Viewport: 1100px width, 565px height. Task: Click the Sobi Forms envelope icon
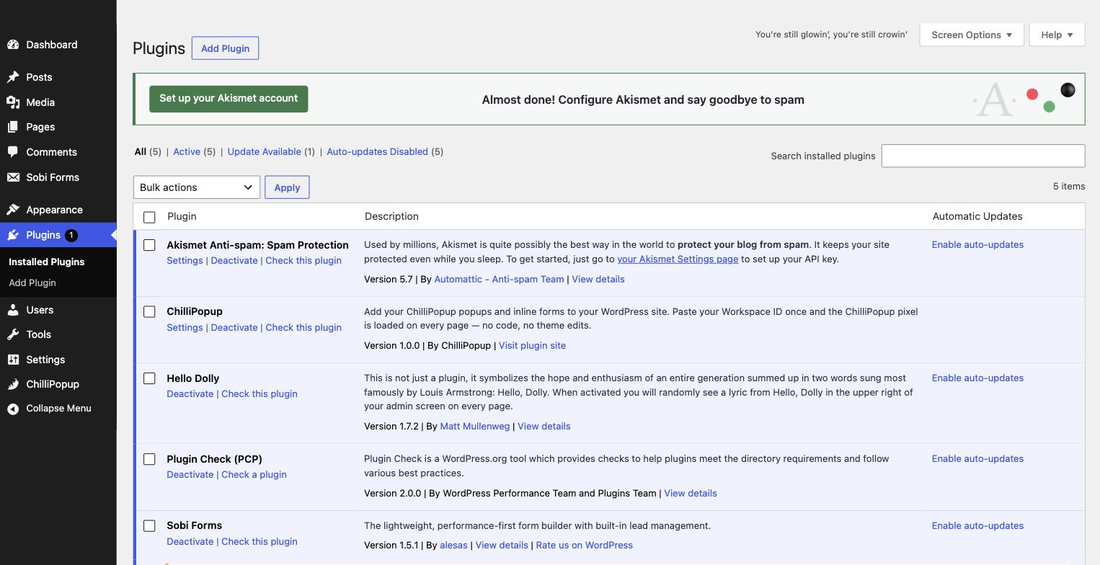tap(13, 178)
